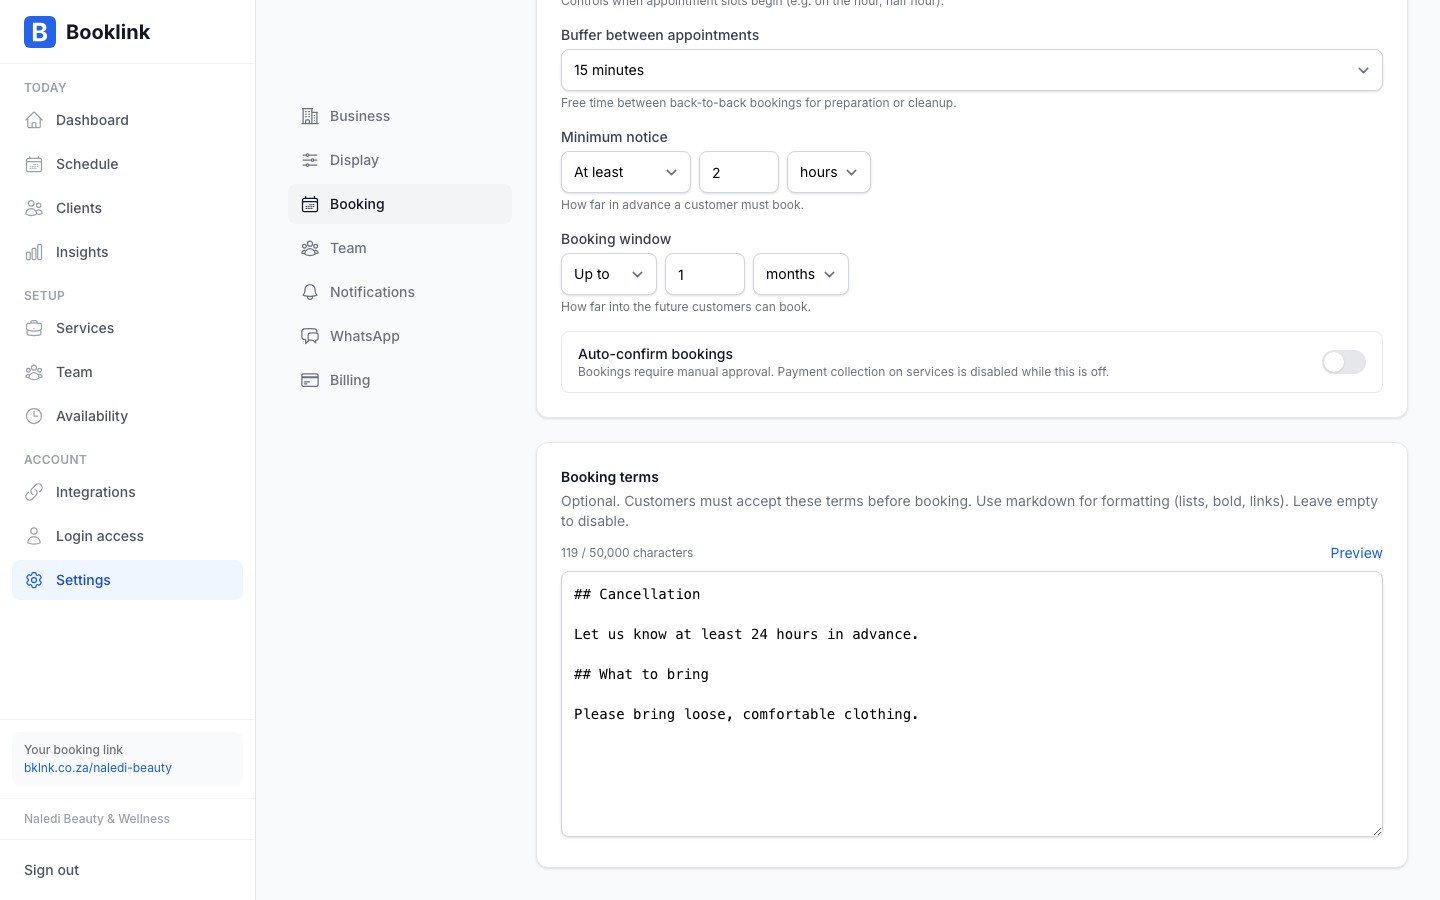Switch to Business settings tab
1440x900 pixels.
coord(400,116)
